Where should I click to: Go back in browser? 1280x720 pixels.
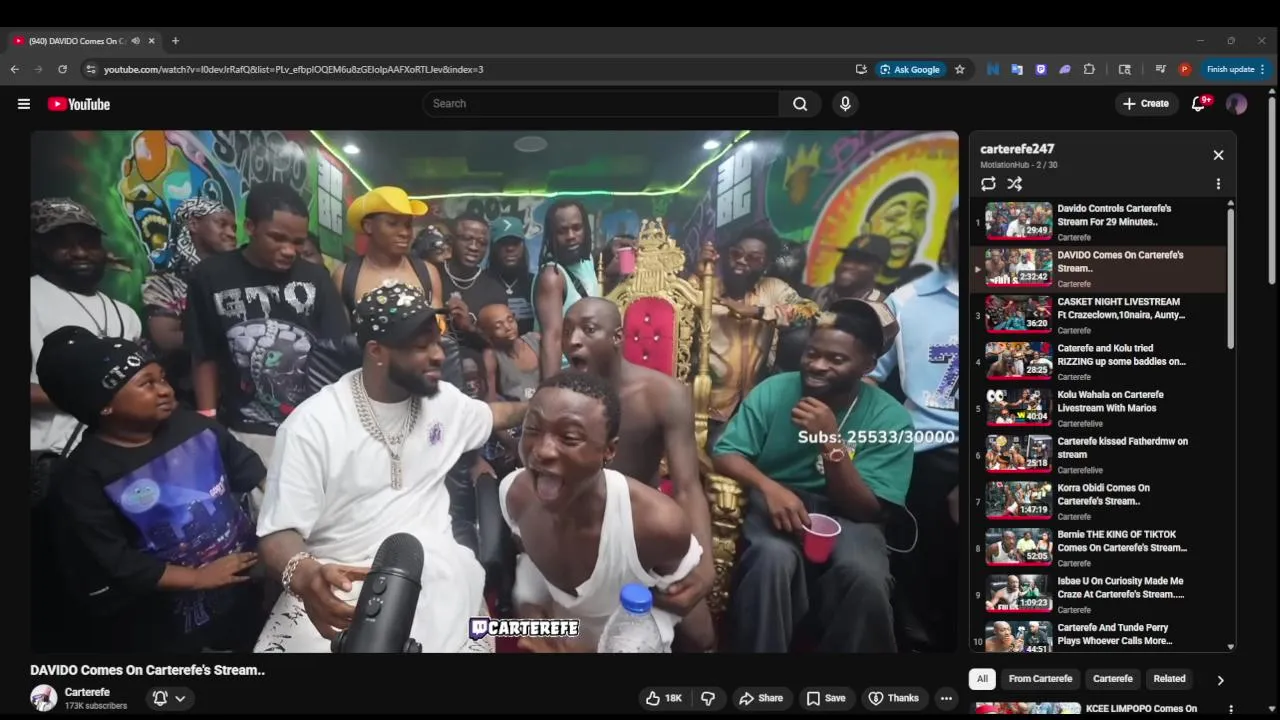pyautogui.click(x=15, y=69)
